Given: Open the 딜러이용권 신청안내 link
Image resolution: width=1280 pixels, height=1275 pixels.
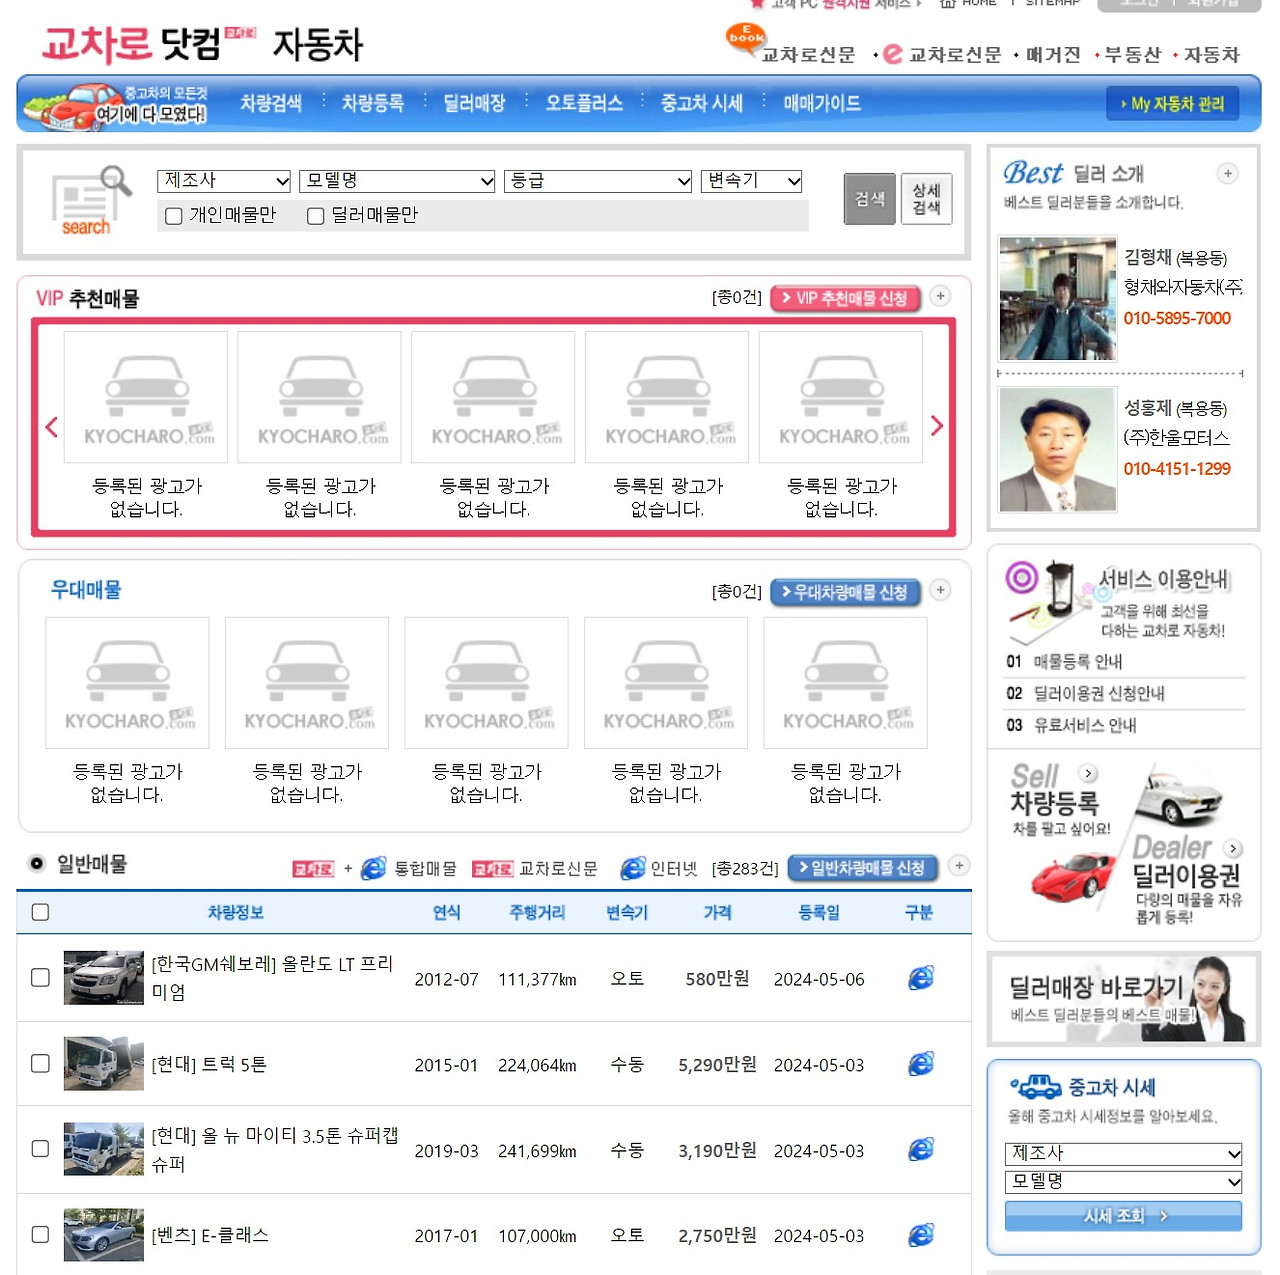Looking at the screenshot, I should [x=1099, y=694].
